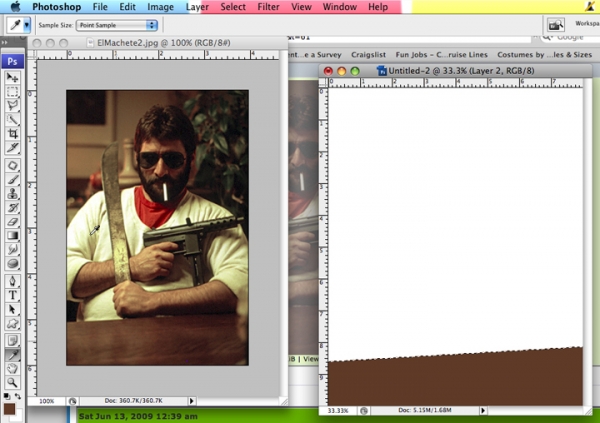The width and height of the screenshot is (600, 423).
Task: Select the Polygonal Lasso tool
Action: [x=12, y=105]
